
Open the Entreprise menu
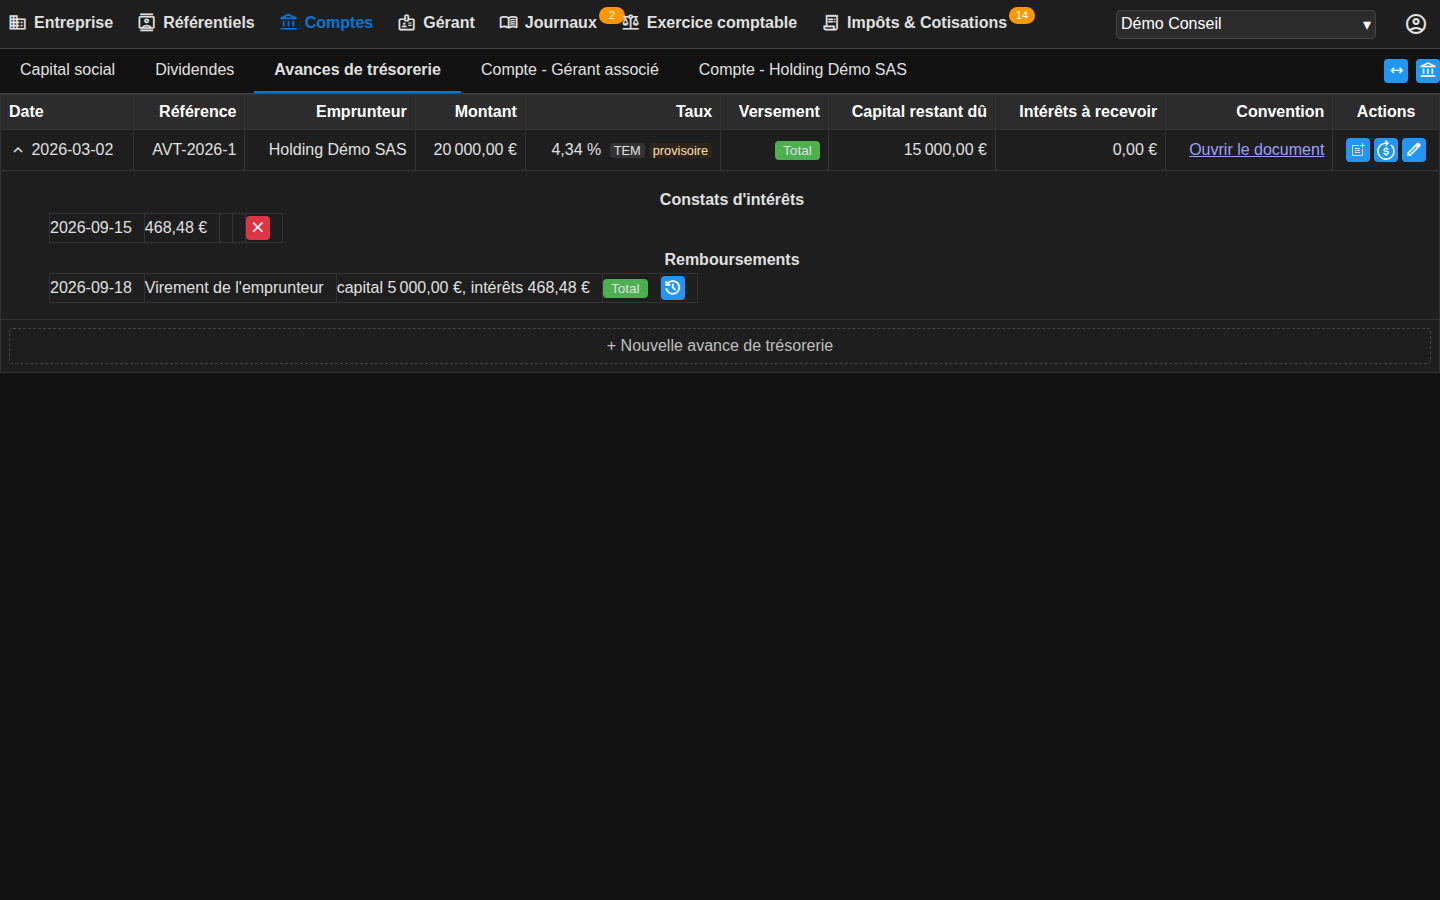click(x=61, y=22)
